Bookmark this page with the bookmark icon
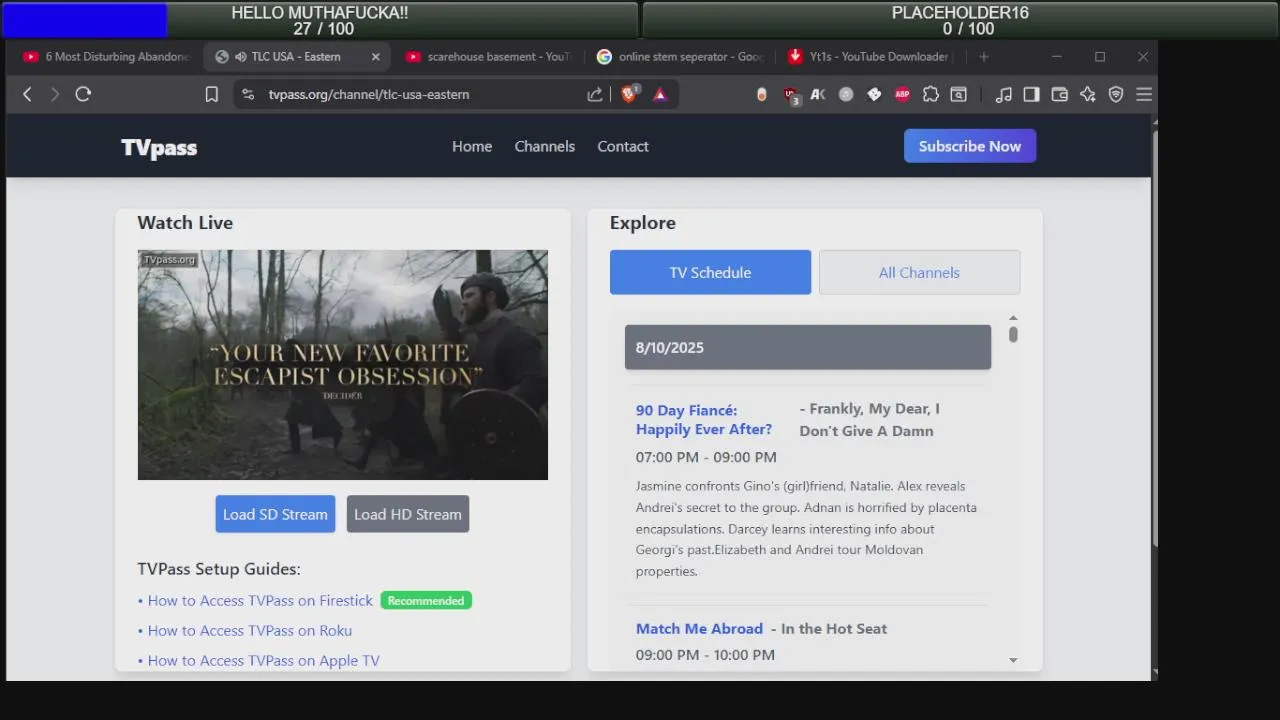 click(212, 94)
